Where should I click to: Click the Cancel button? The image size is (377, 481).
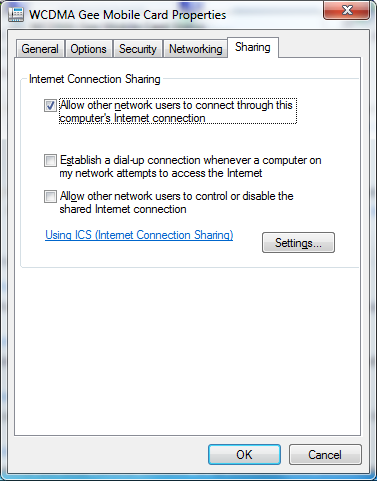(325, 455)
